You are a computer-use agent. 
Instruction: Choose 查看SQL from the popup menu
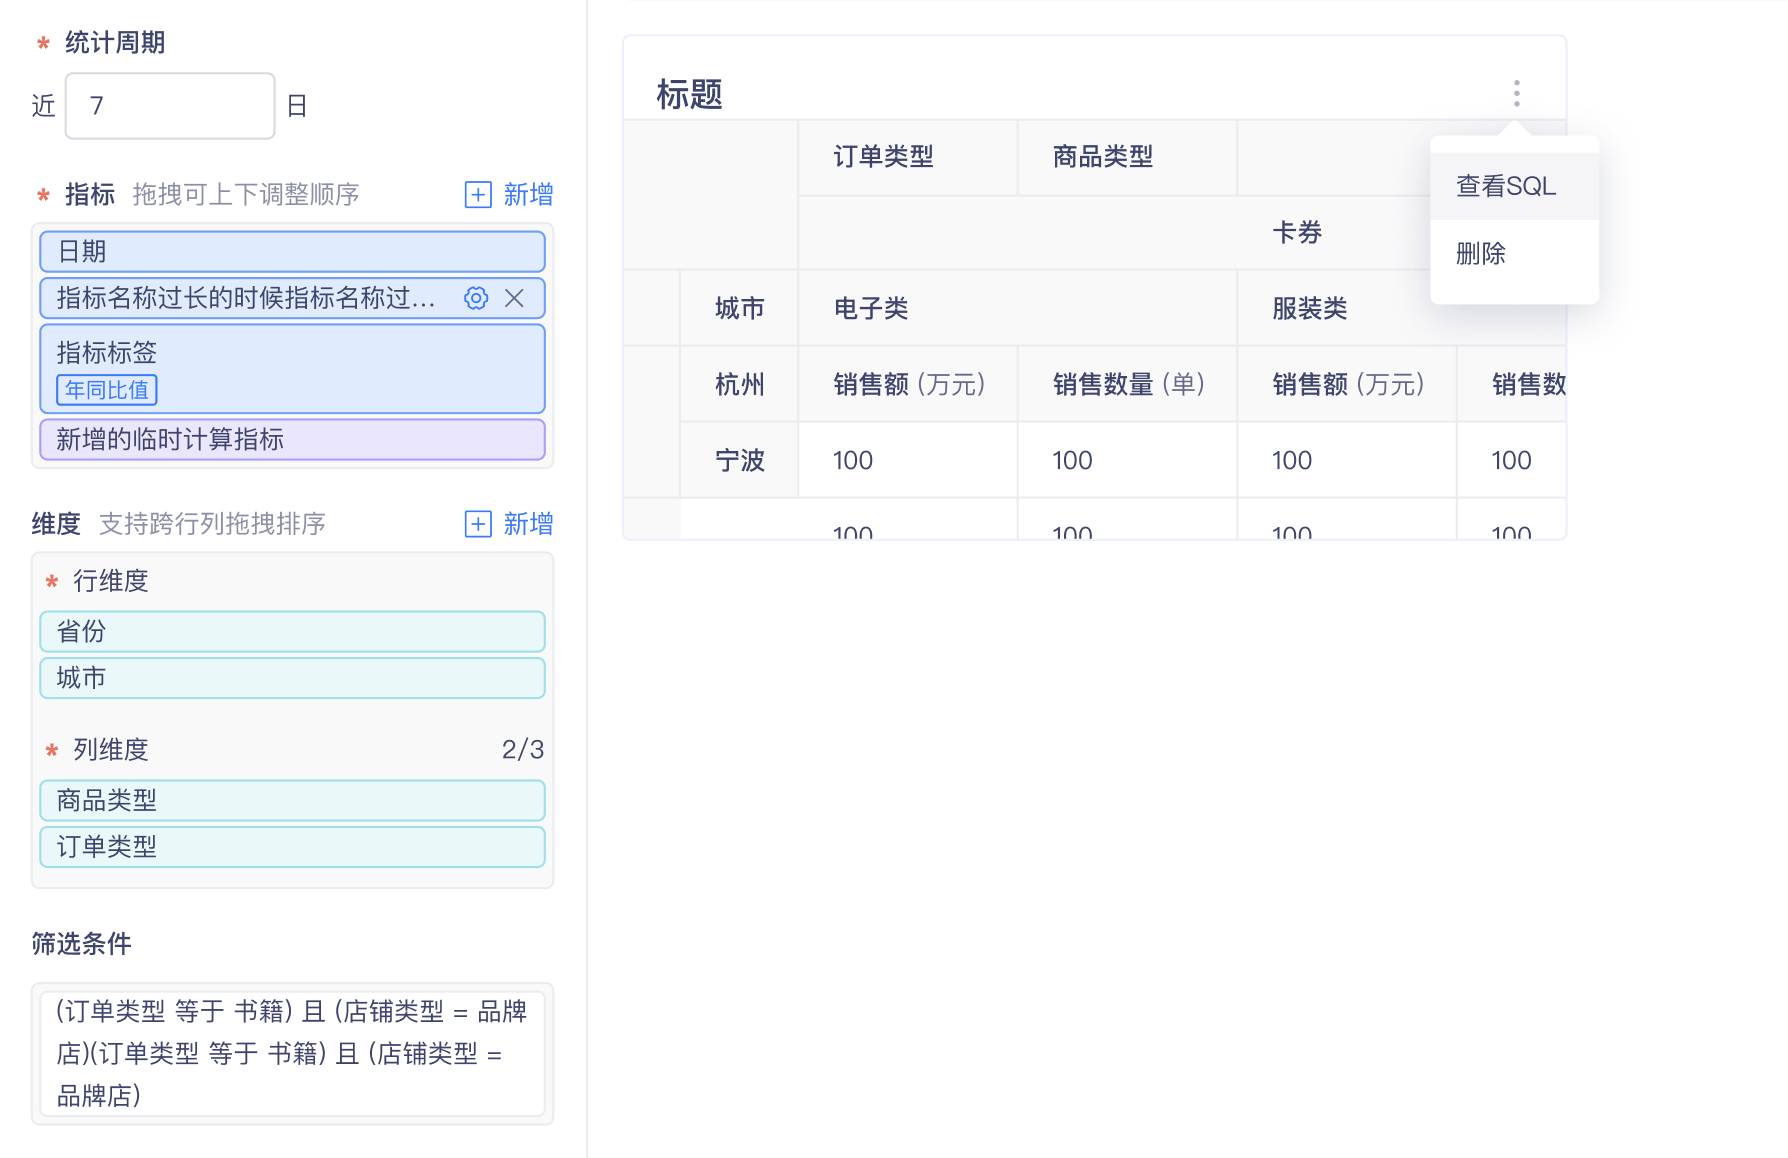coord(1514,186)
